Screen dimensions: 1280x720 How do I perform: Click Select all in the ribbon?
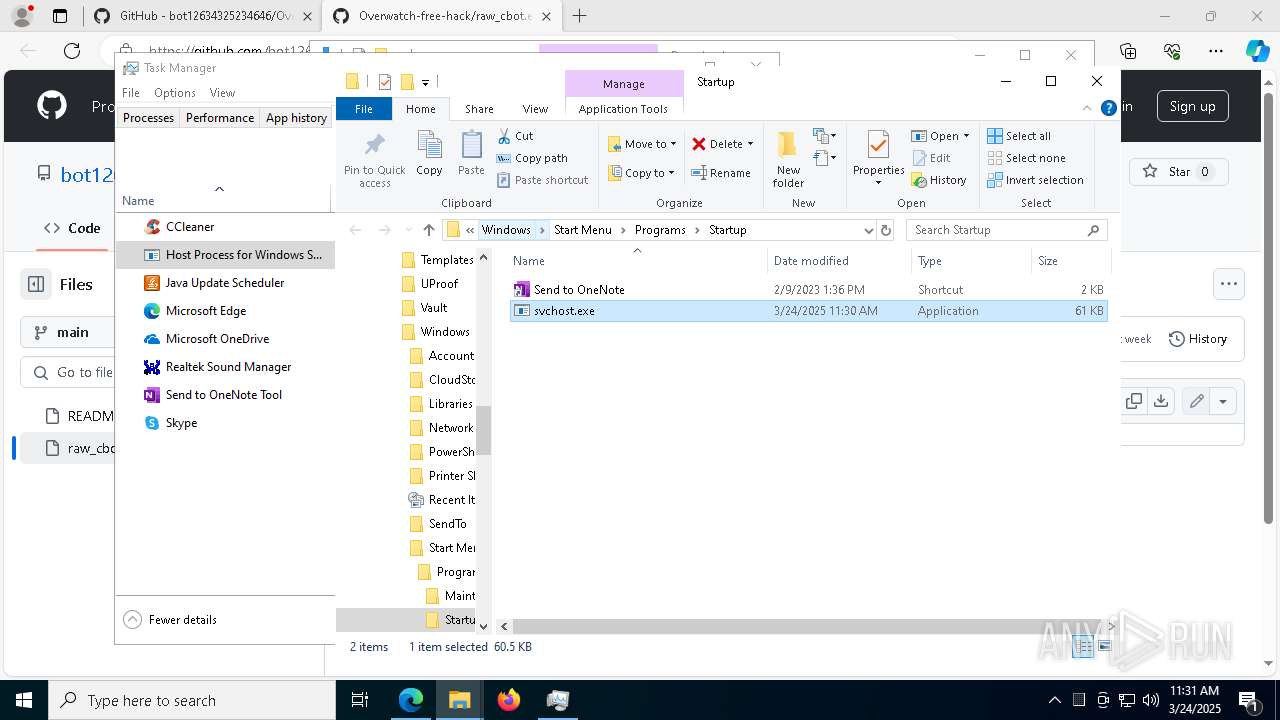pyautogui.click(x=1019, y=136)
